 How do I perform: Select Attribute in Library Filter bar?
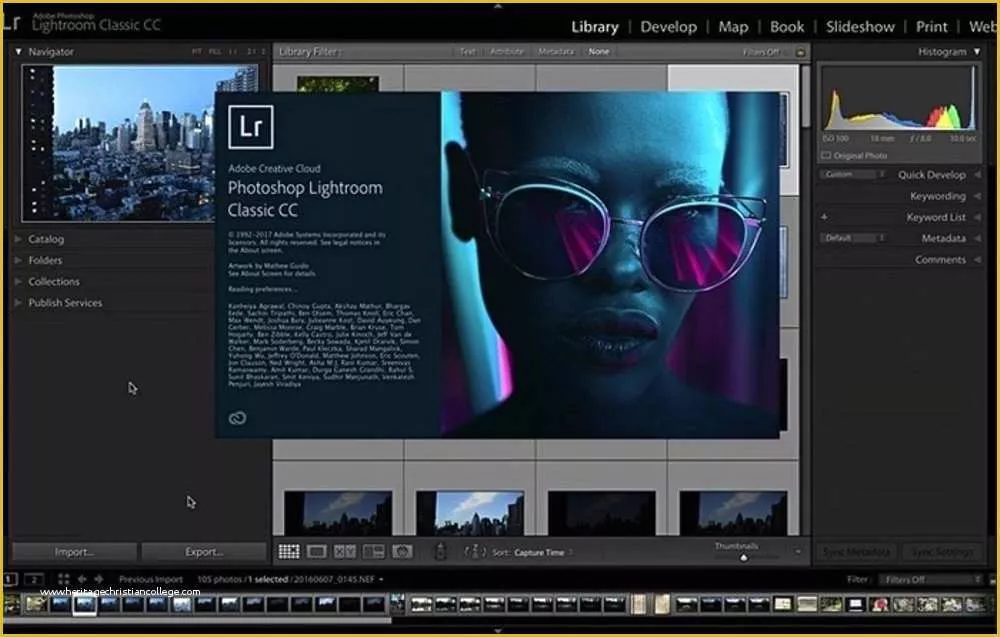coord(507,52)
